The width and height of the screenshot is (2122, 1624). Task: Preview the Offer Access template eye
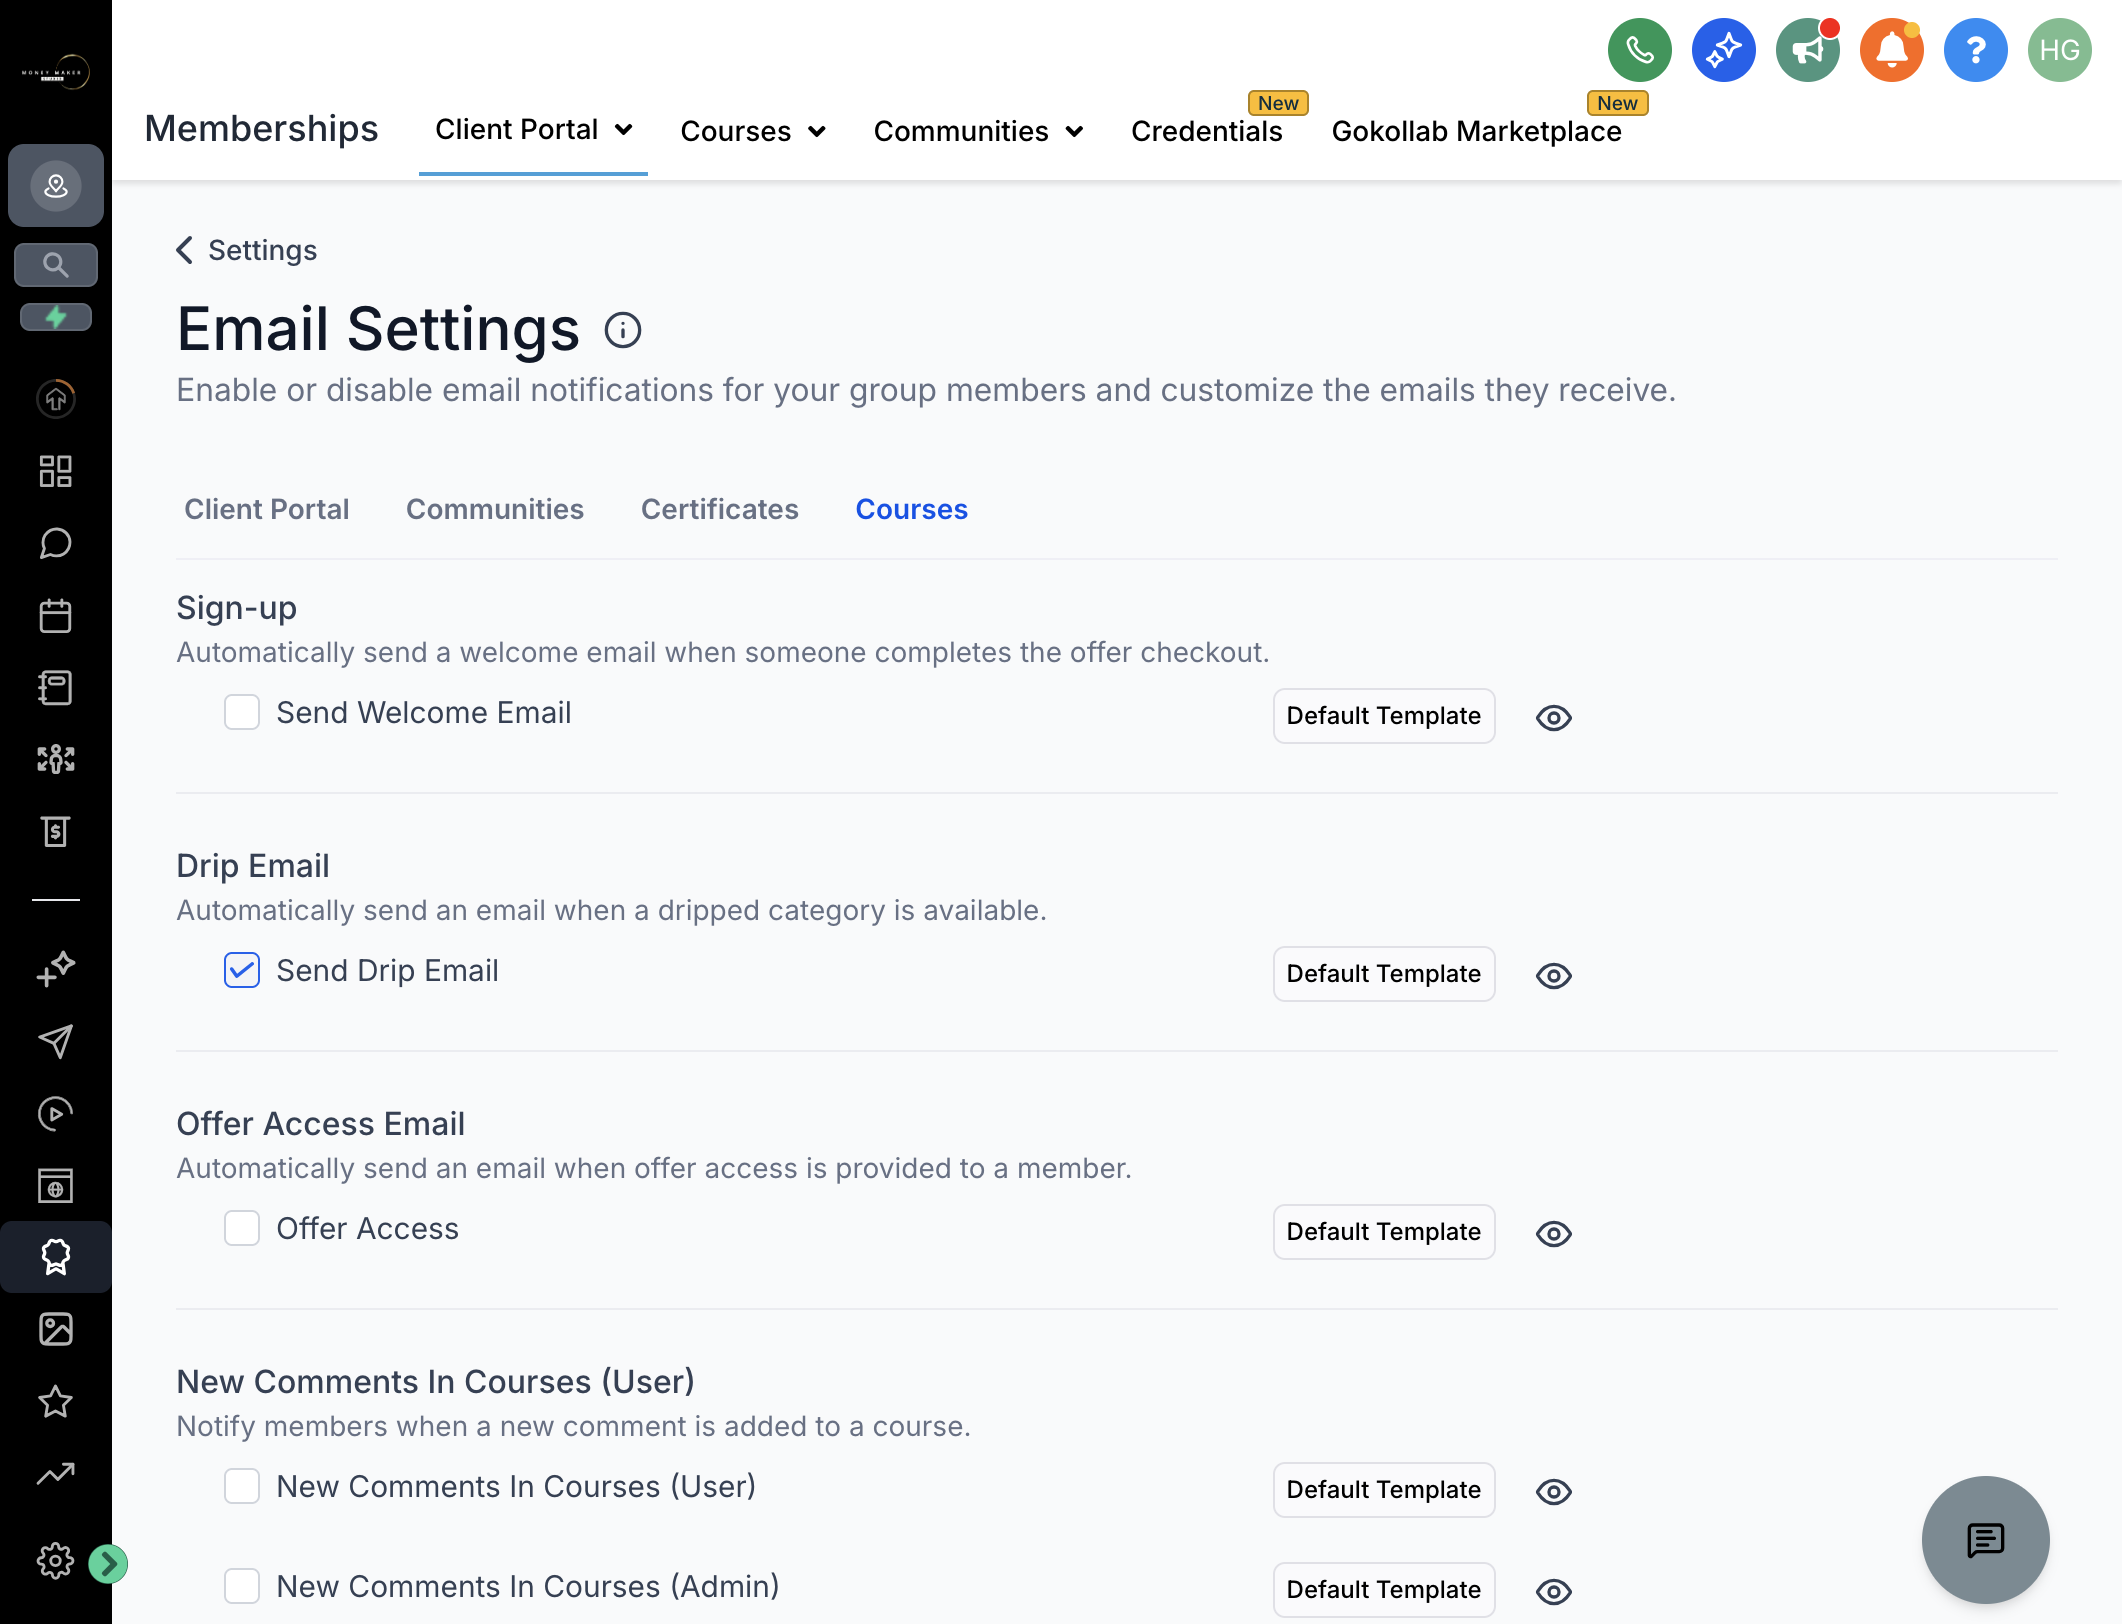pos(1553,1234)
